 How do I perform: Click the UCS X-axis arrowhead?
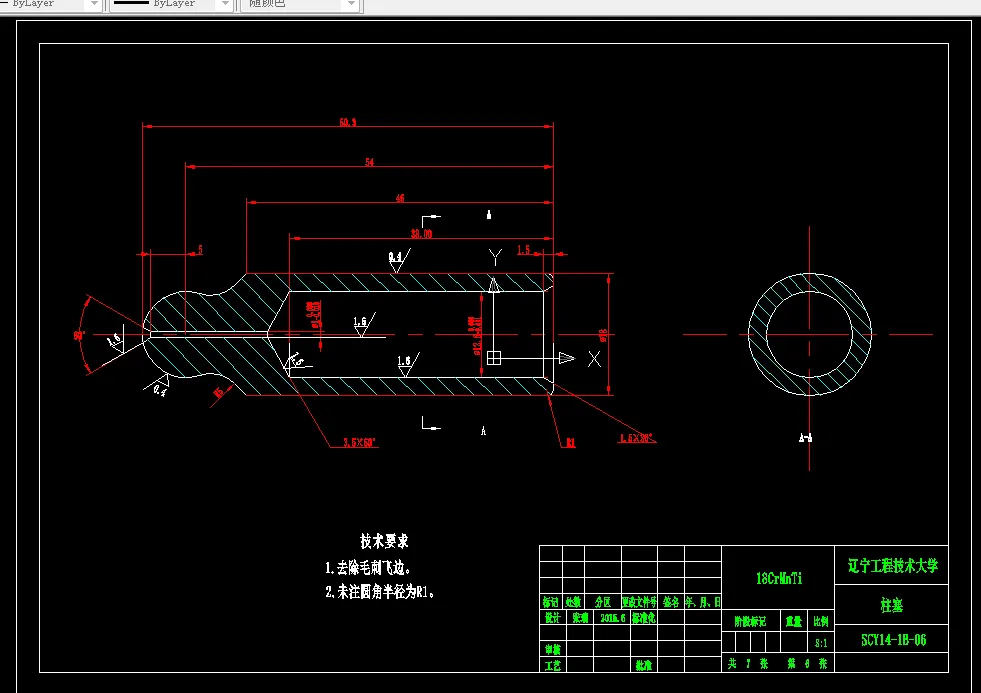click(x=567, y=358)
